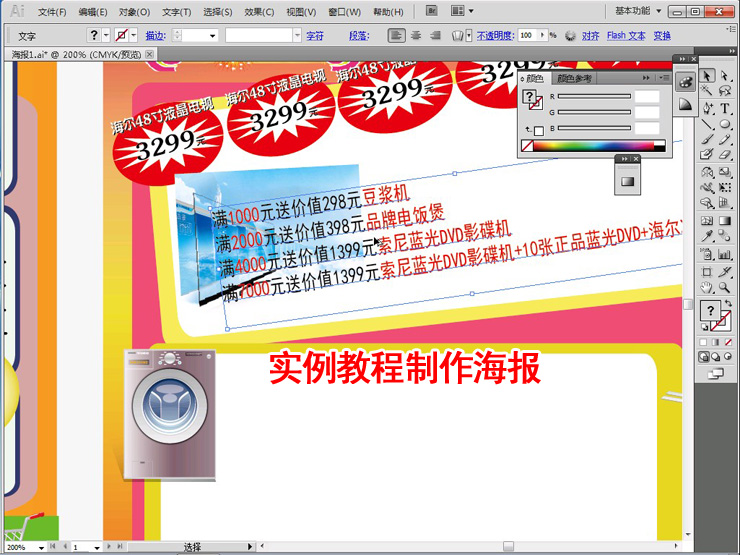Toggle left paragraph alignment
The width and height of the screenshot is (740, 555).
click(397, 35)
